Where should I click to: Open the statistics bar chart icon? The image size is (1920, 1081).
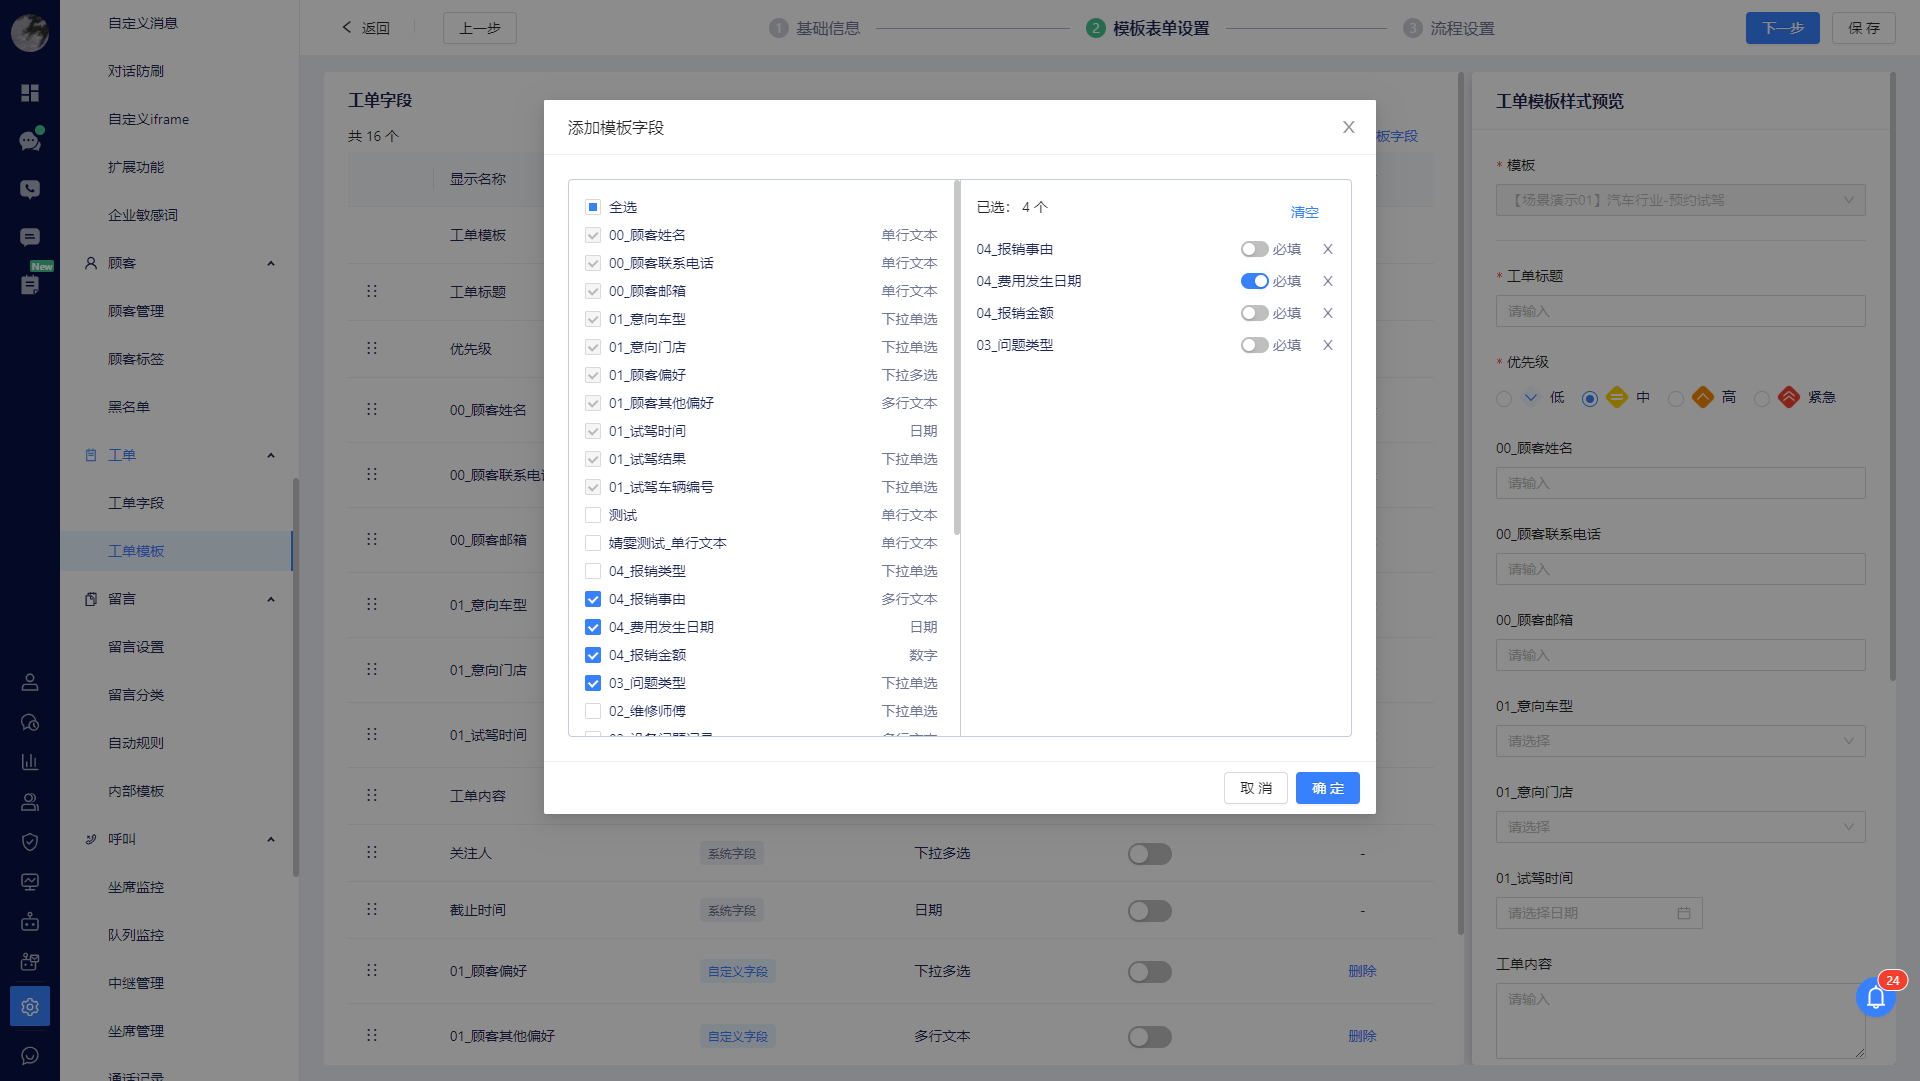click(30, 762)
